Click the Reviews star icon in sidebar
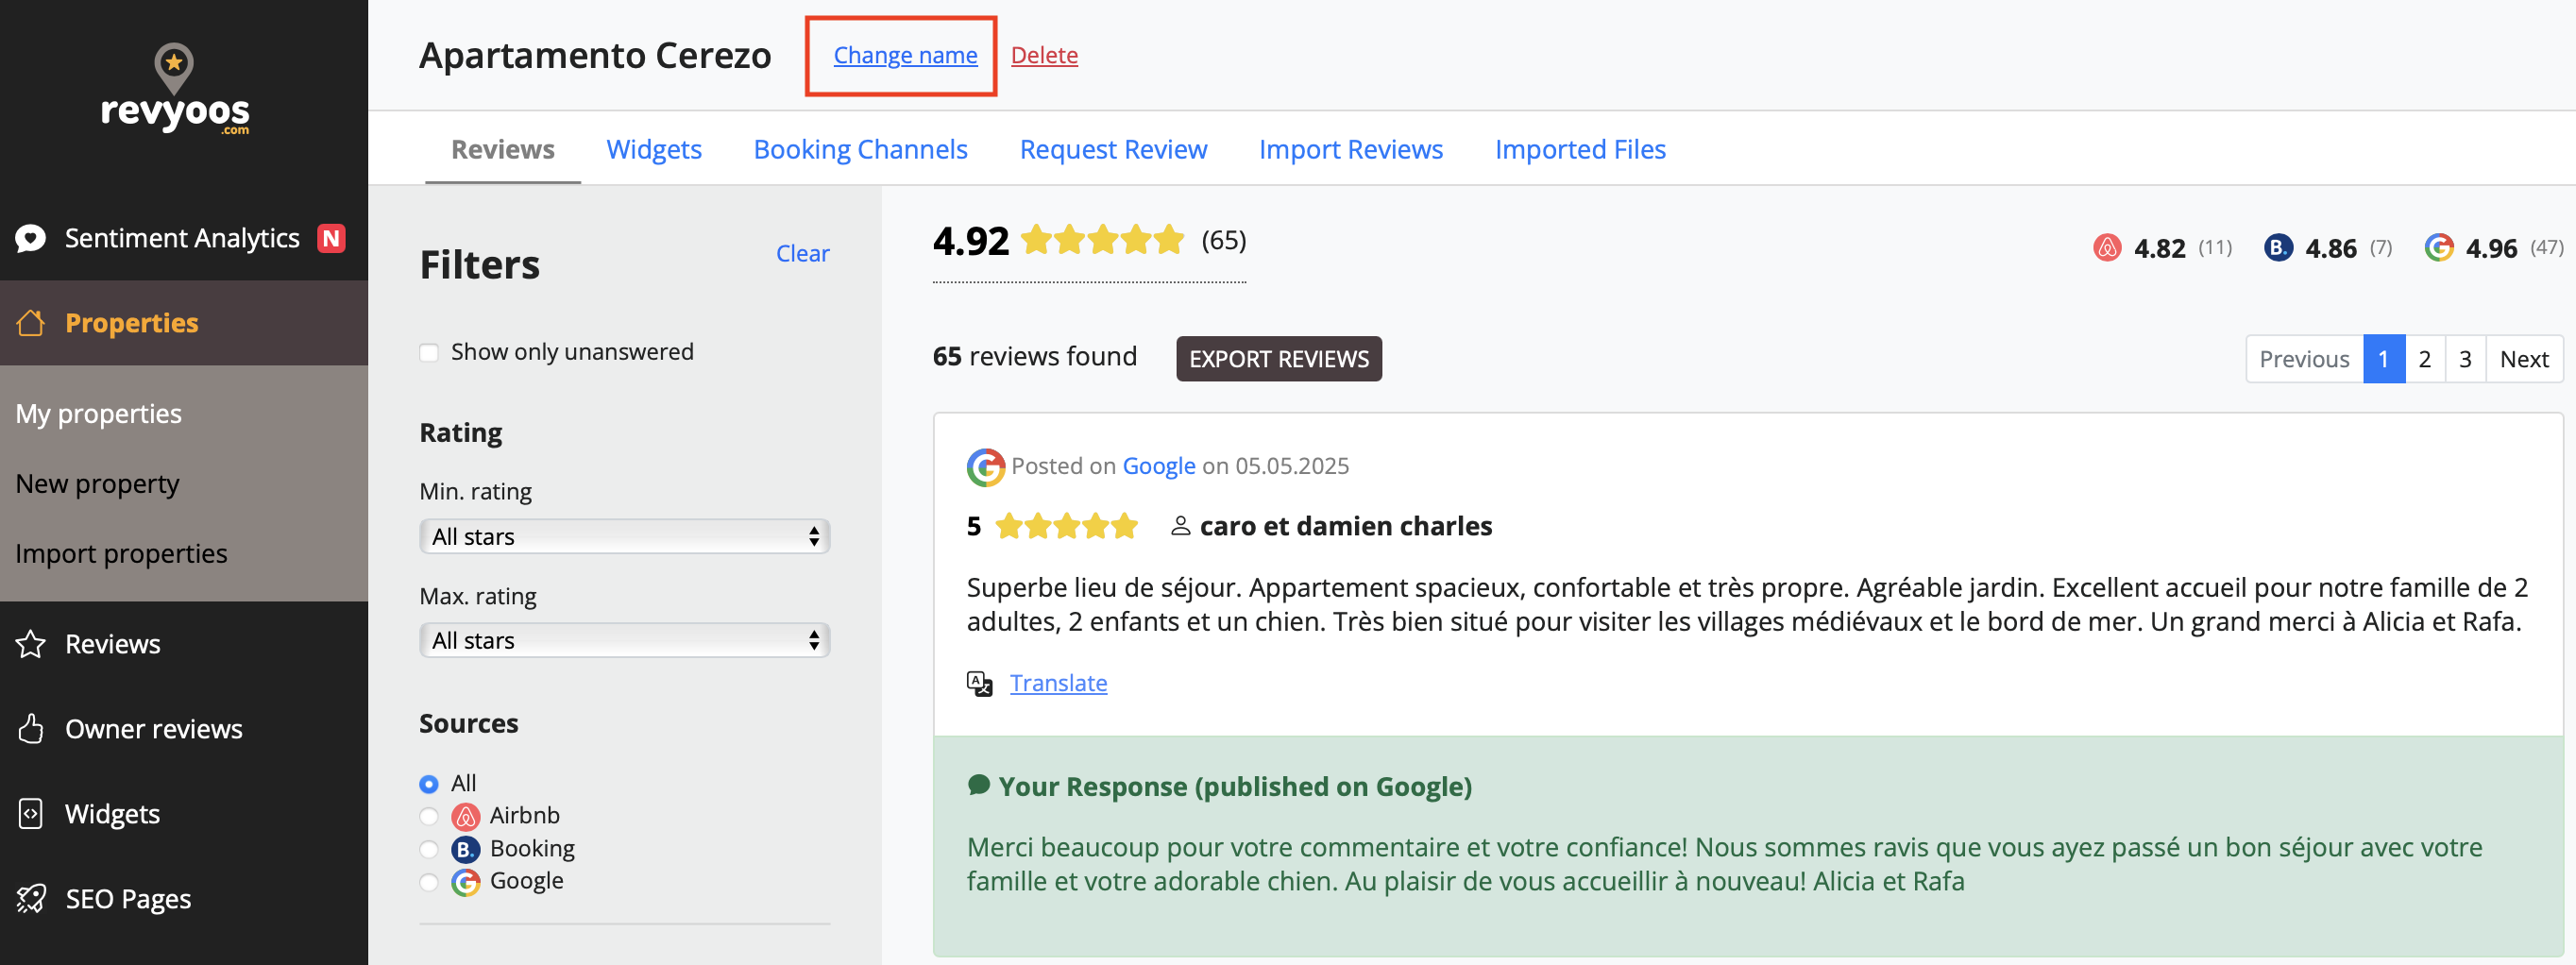Screen dimensions: 2576x965 click(31, 644)
